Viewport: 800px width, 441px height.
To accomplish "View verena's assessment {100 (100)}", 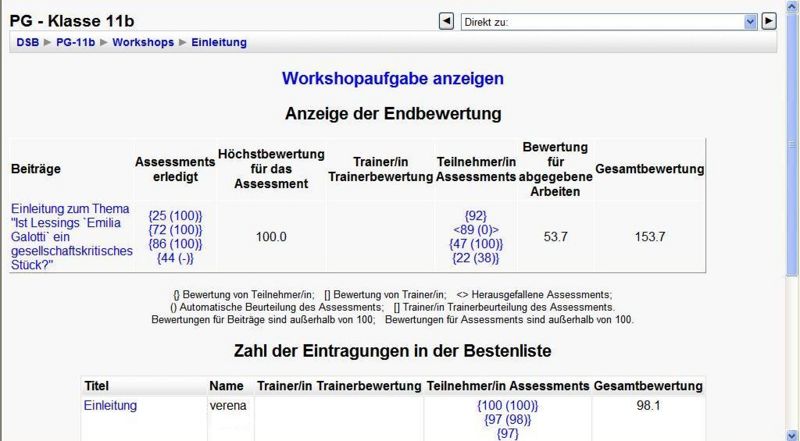I will pos(509,406).
